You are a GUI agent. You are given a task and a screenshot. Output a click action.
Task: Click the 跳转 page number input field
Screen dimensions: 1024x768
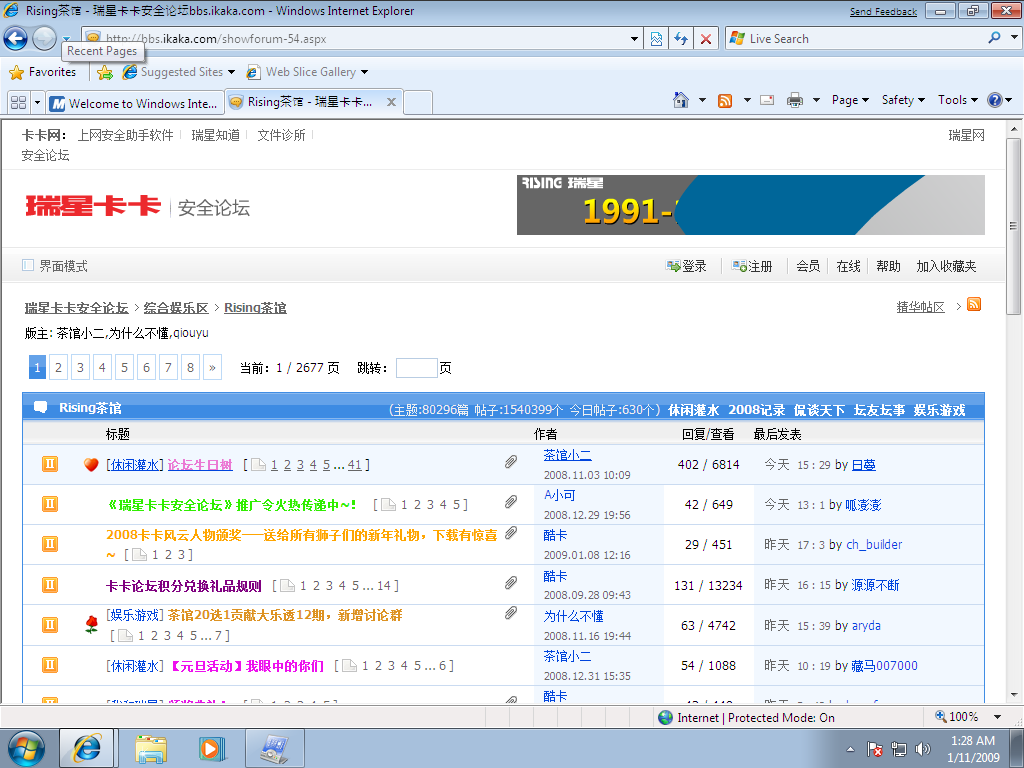[416, 368]
